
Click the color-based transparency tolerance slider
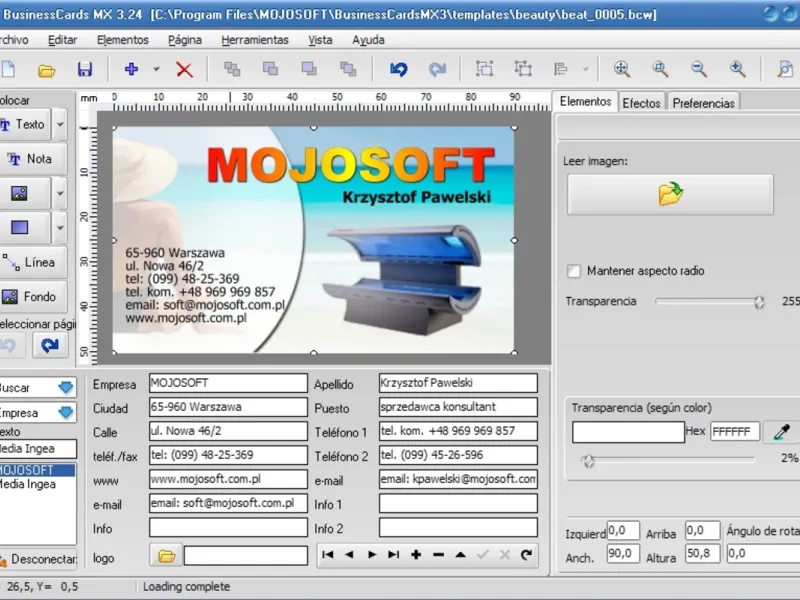588,461
